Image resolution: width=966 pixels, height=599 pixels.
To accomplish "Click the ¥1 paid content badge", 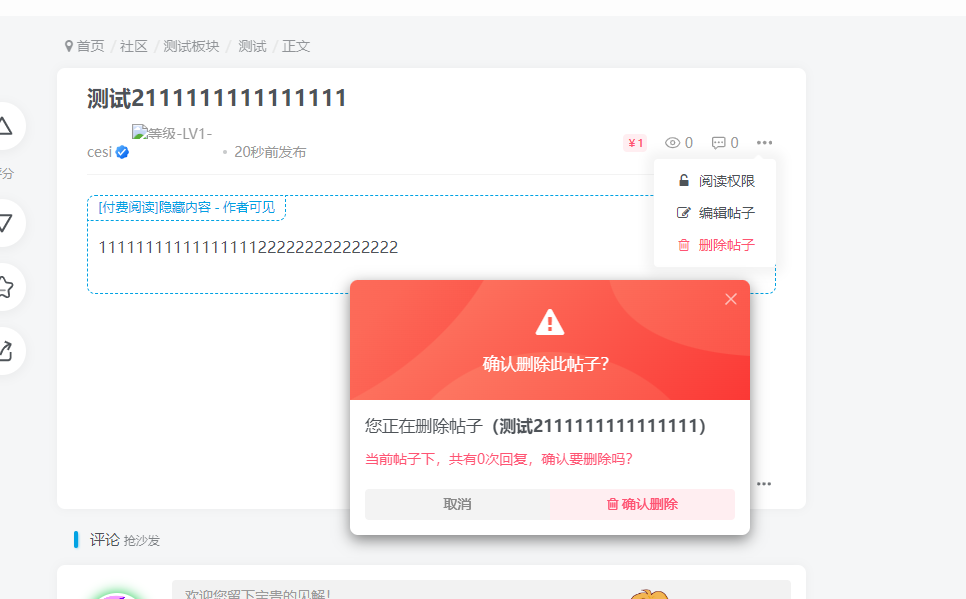I will pyautogui.click(x=634, y=143).
